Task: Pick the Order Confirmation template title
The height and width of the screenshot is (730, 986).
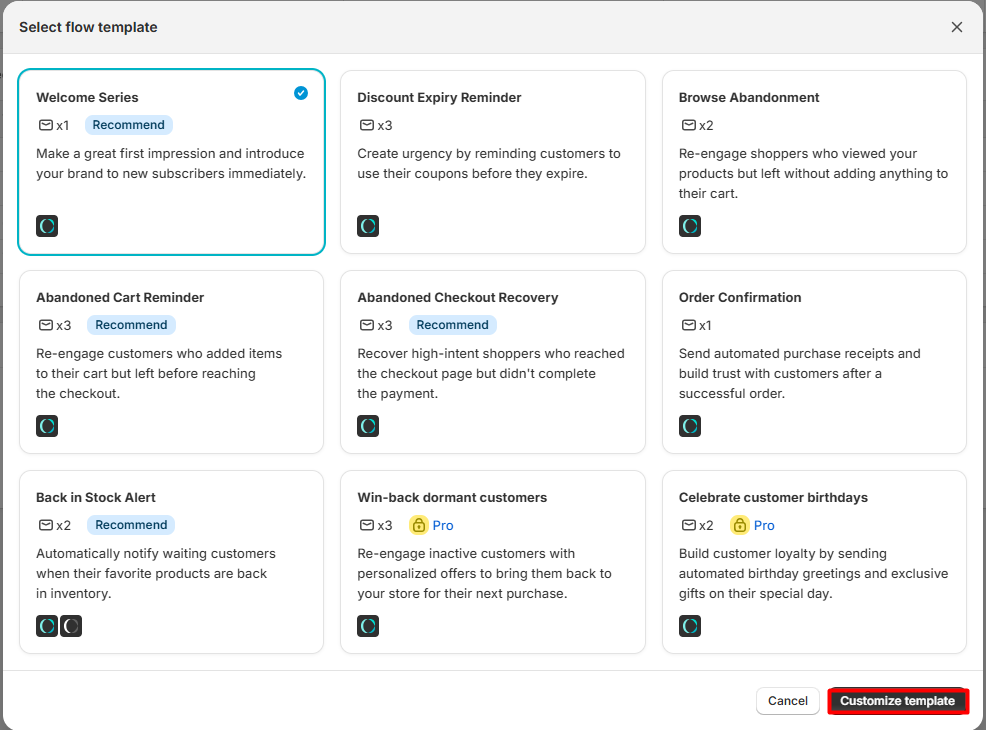Action: tap(740, 297)
